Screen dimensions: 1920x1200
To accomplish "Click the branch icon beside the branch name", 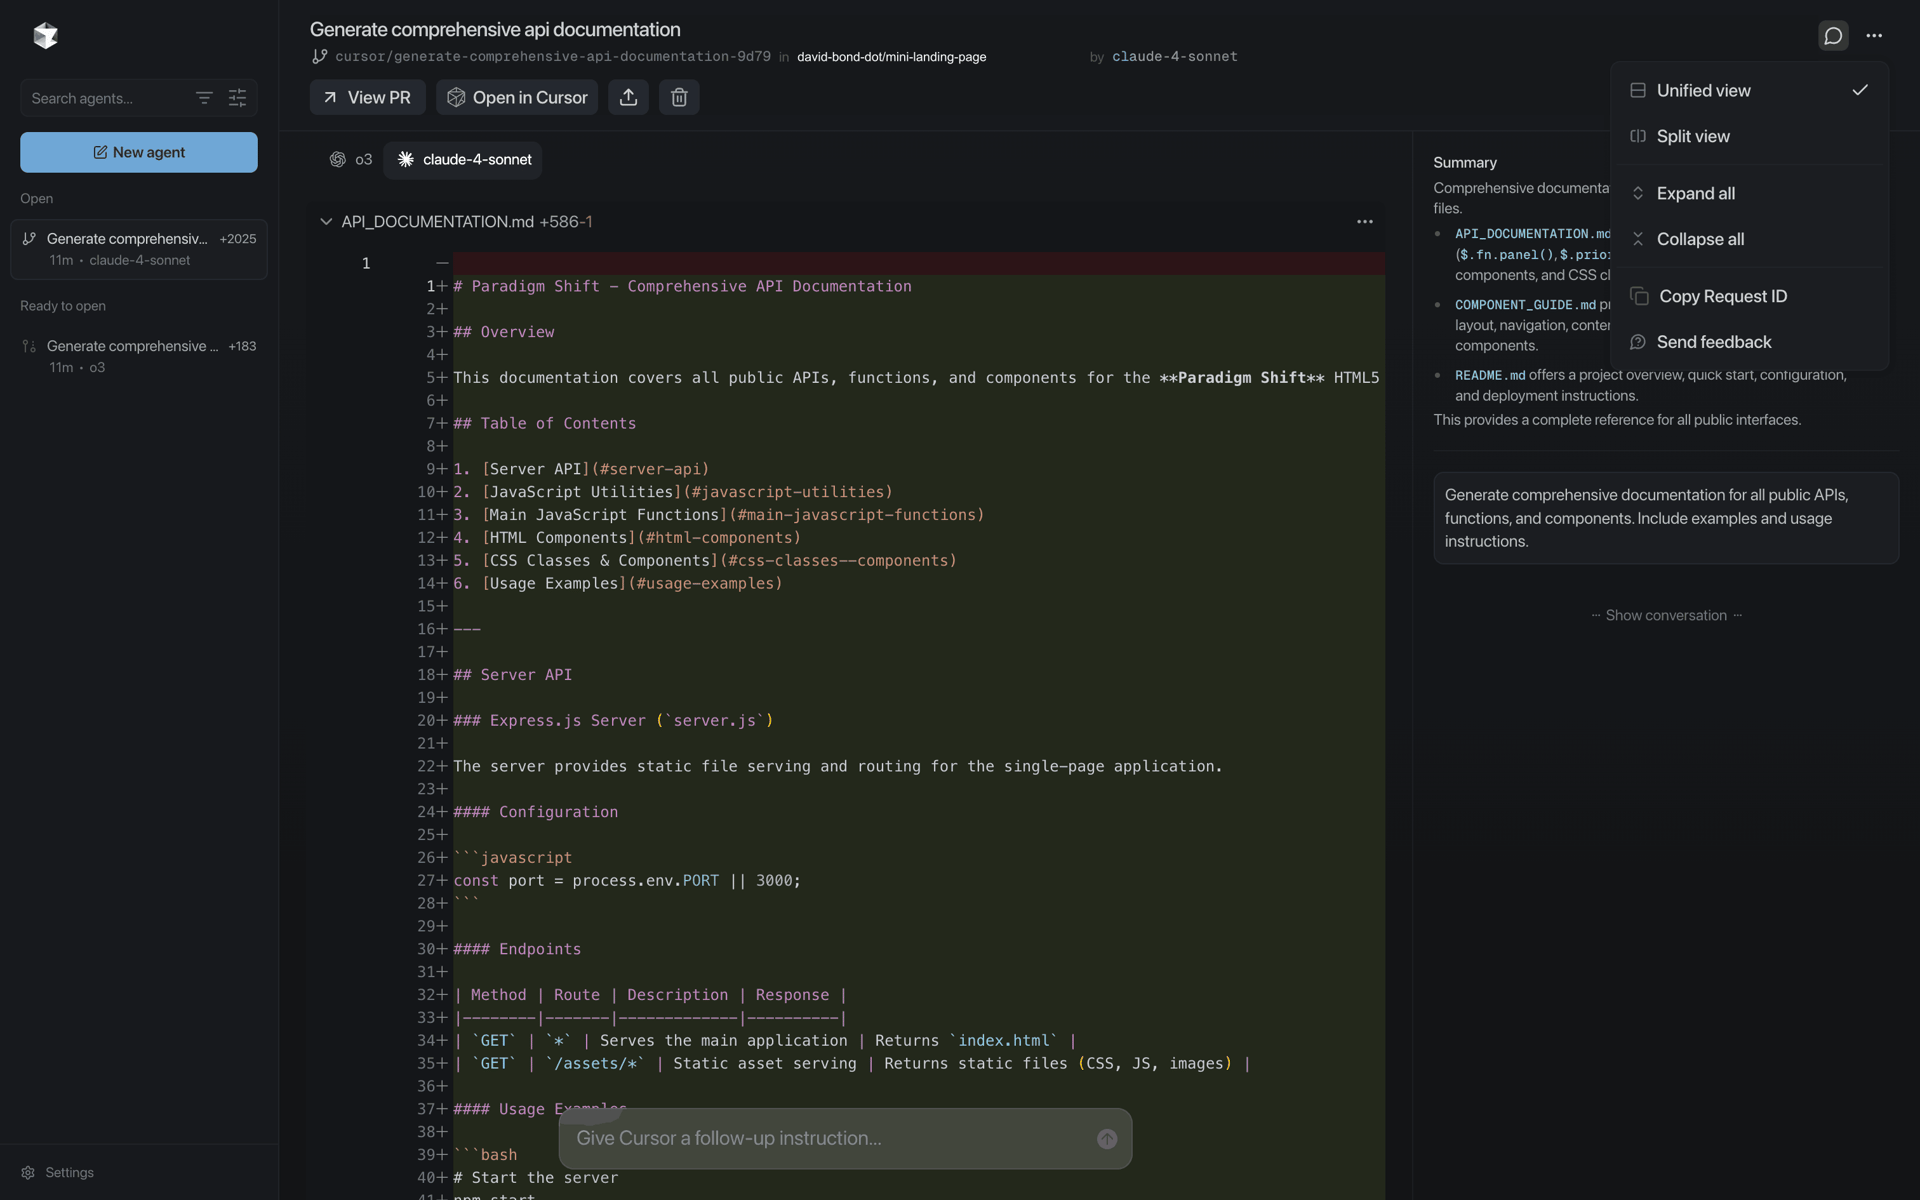I will point(319,57).
